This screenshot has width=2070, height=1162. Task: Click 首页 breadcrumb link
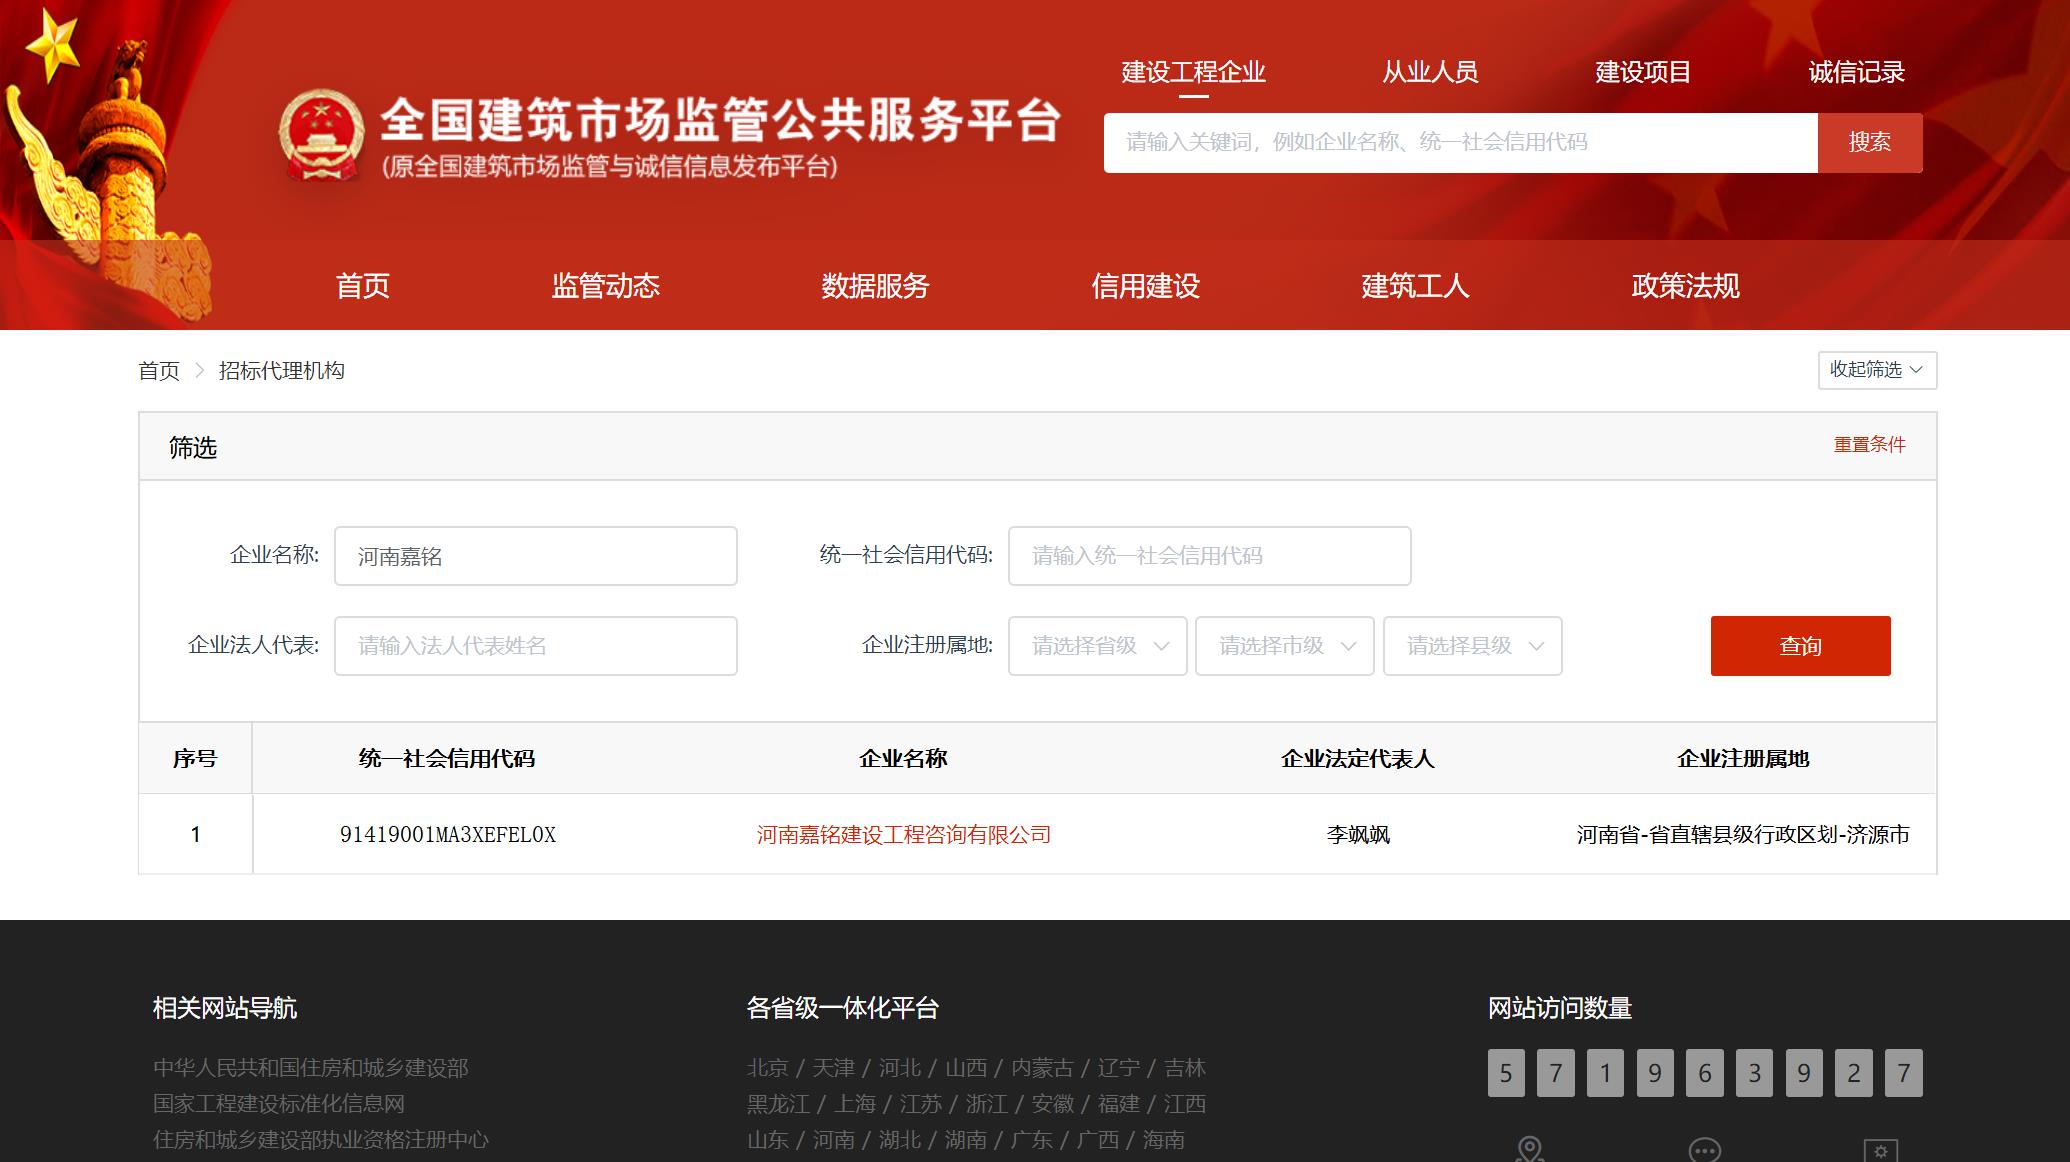tap(159, 371)
